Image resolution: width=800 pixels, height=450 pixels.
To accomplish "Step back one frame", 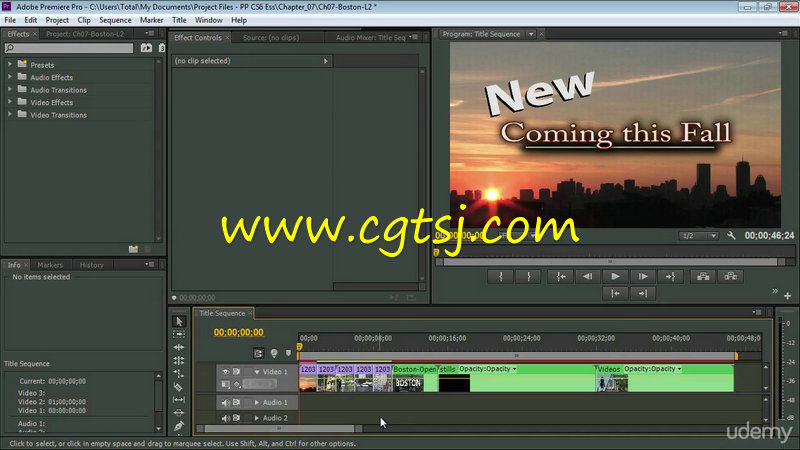I will pos(588,277).
